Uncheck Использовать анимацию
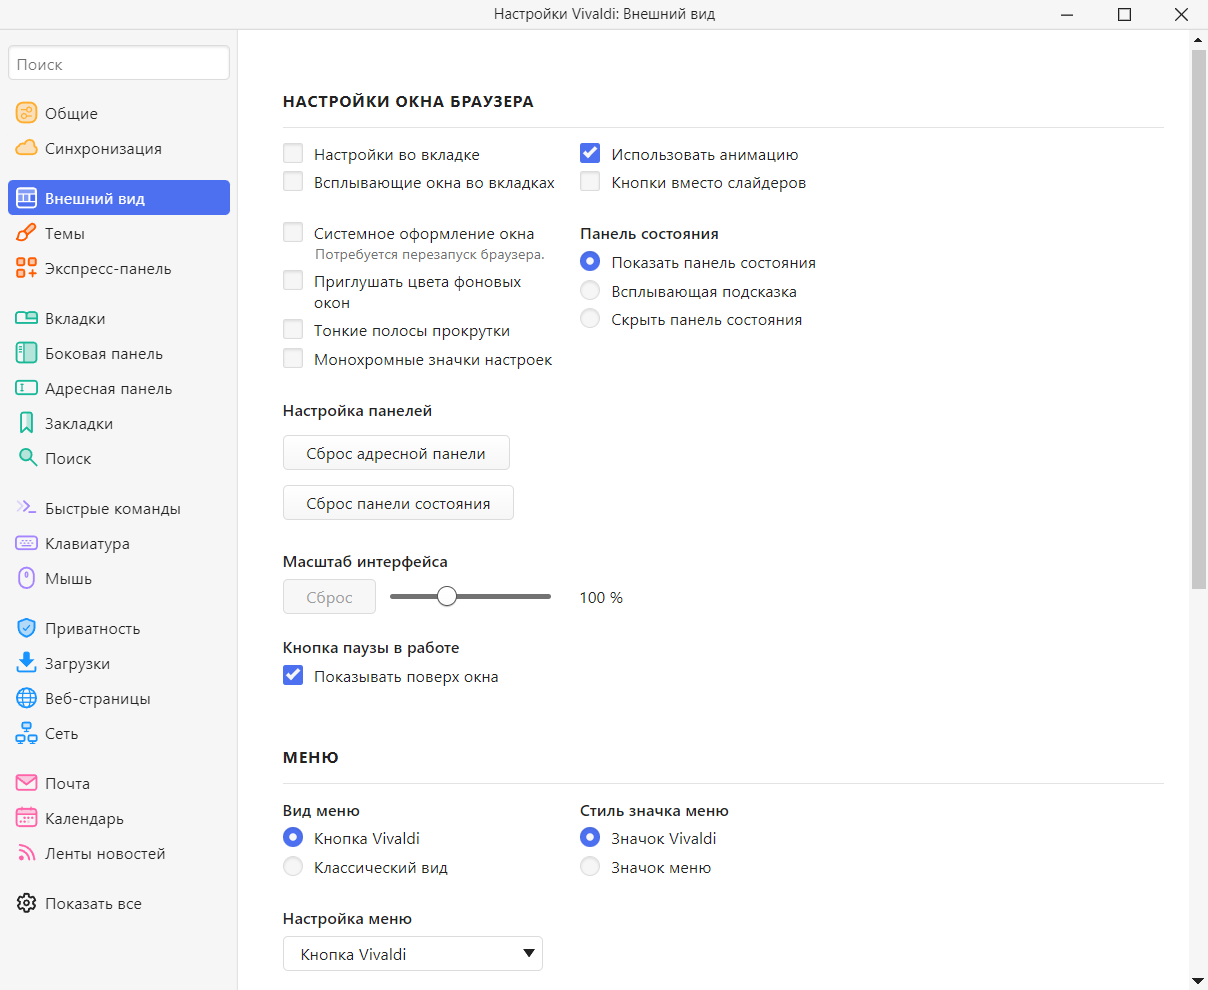The image size is (1208, 990). tap(590, 154)
